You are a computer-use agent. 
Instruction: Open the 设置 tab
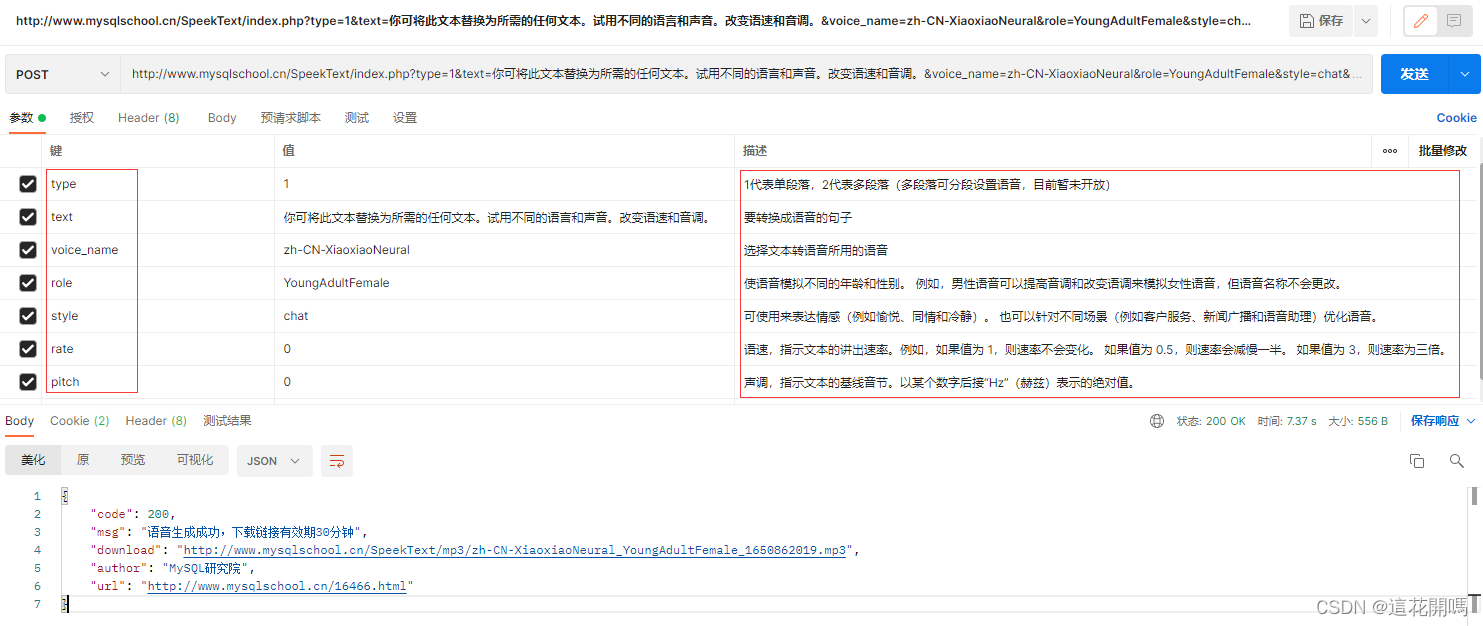coord(405,118)
